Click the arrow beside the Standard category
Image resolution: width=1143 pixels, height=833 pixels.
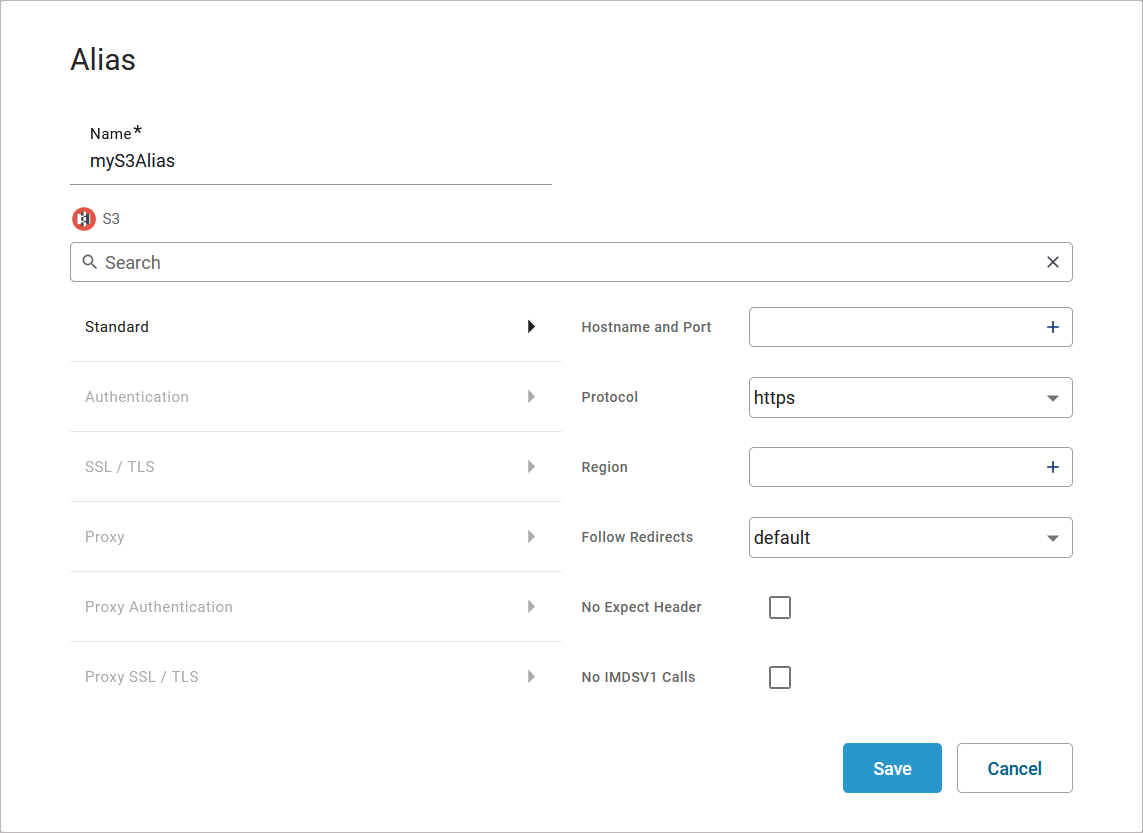click(531, 327)
